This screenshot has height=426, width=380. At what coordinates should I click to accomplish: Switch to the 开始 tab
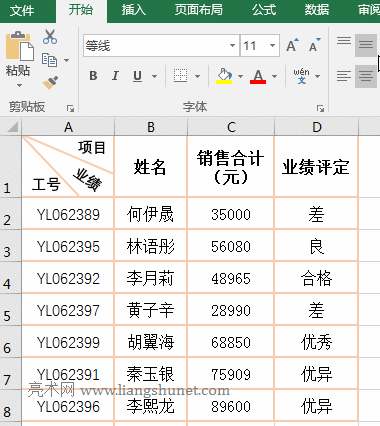[81, 10]
